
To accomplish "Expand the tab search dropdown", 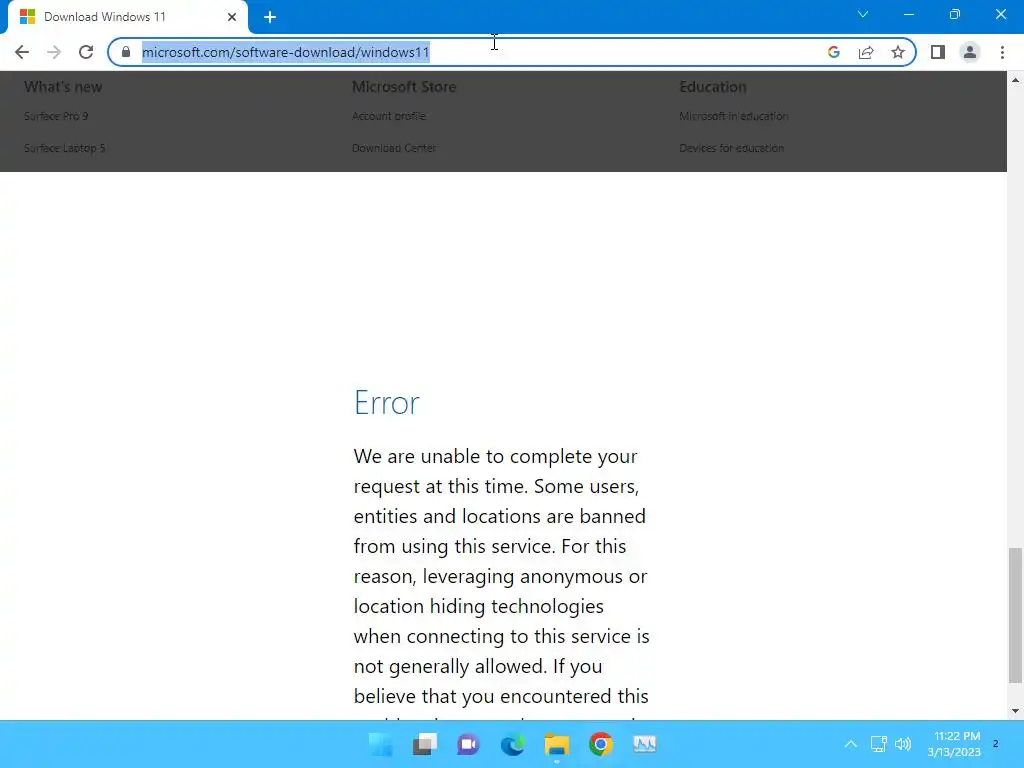I will [863, 14].
